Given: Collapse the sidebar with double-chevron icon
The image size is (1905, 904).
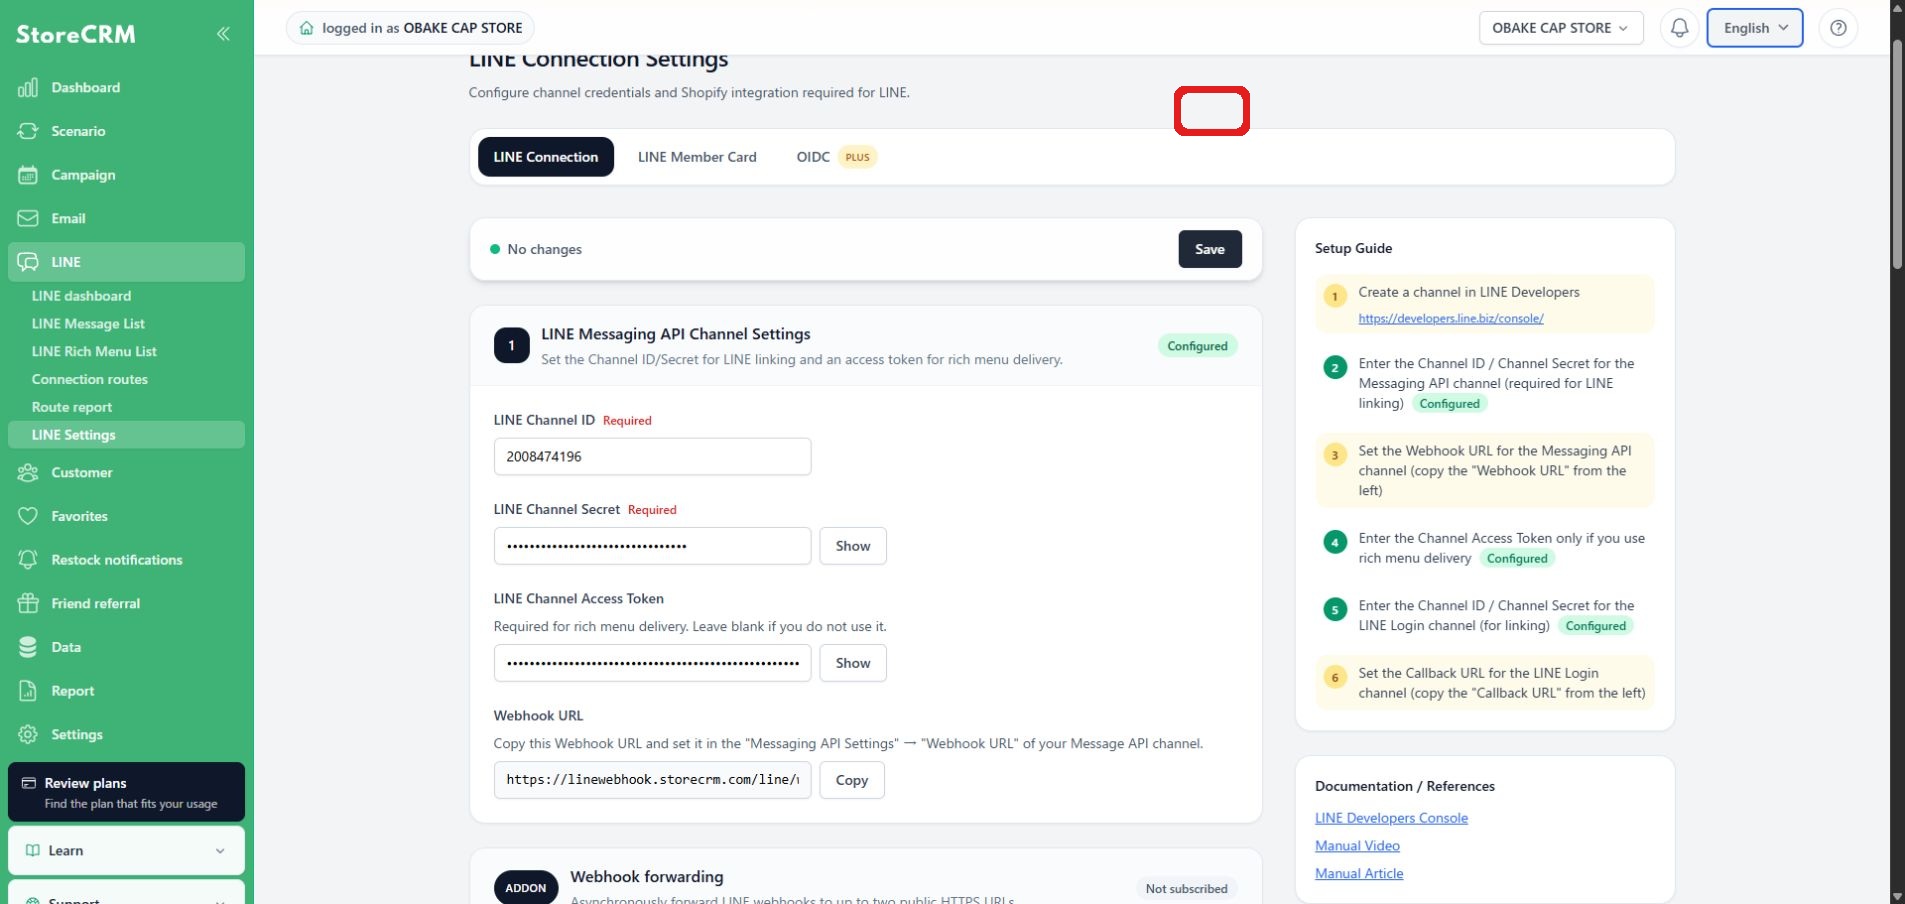Looking at the screenshot, I should click(x=223, y=34).
